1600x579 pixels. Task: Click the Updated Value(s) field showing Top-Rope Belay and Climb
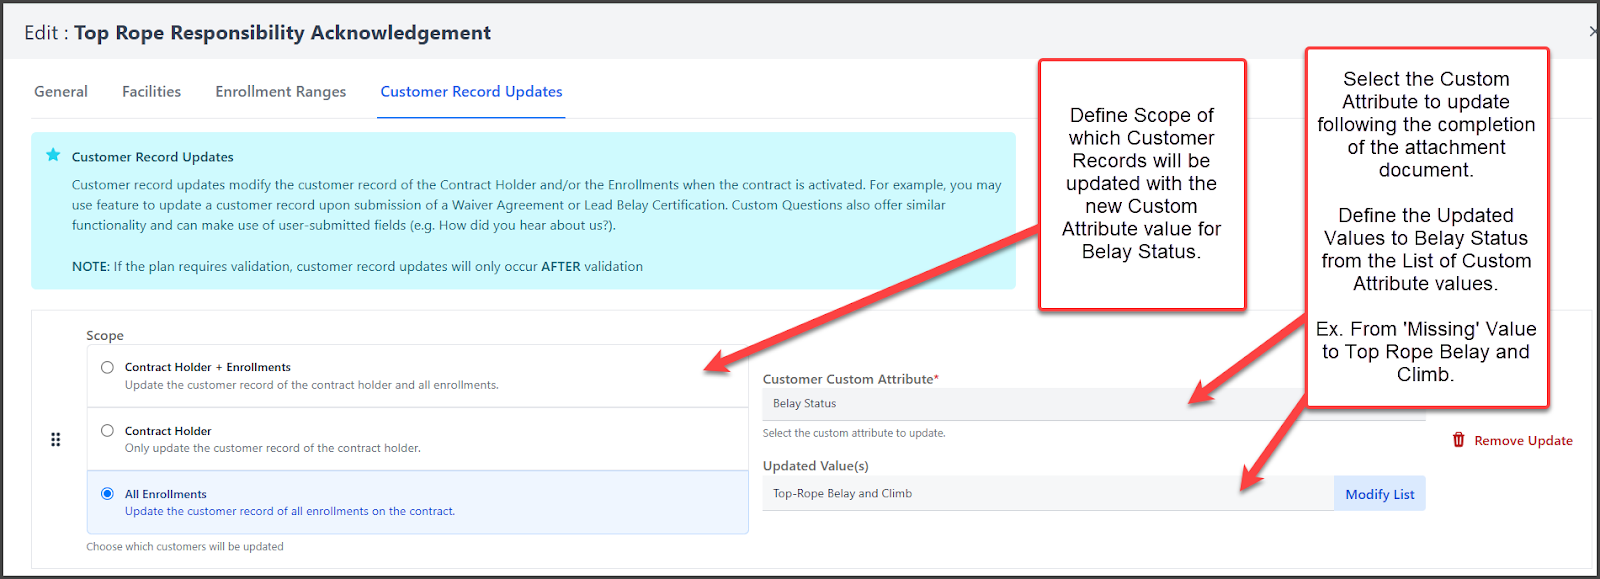[1048, 494]
